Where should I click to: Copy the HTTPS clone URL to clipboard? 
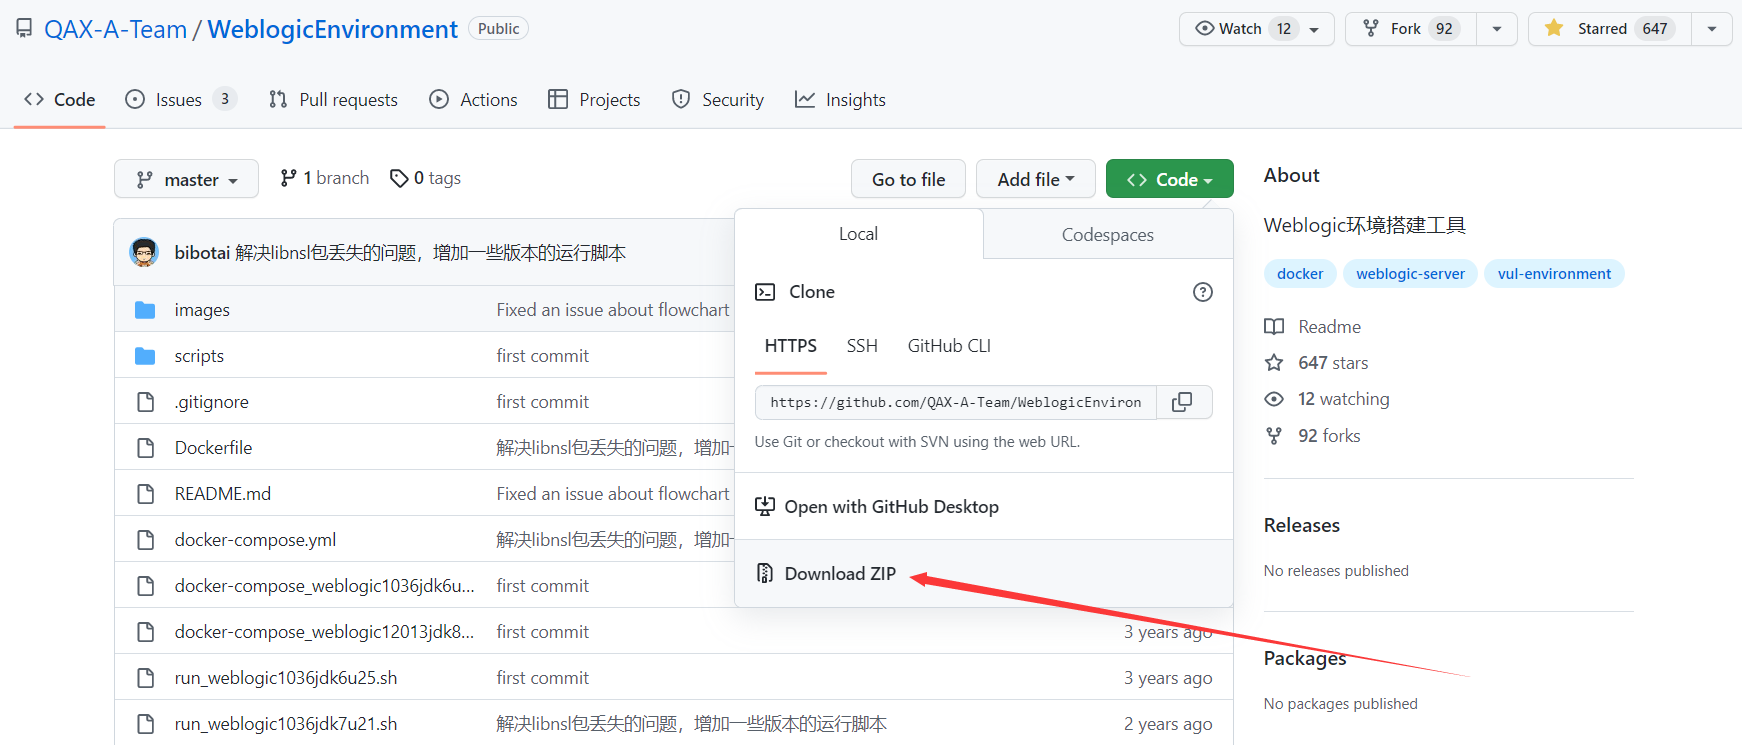[1183, 402]
